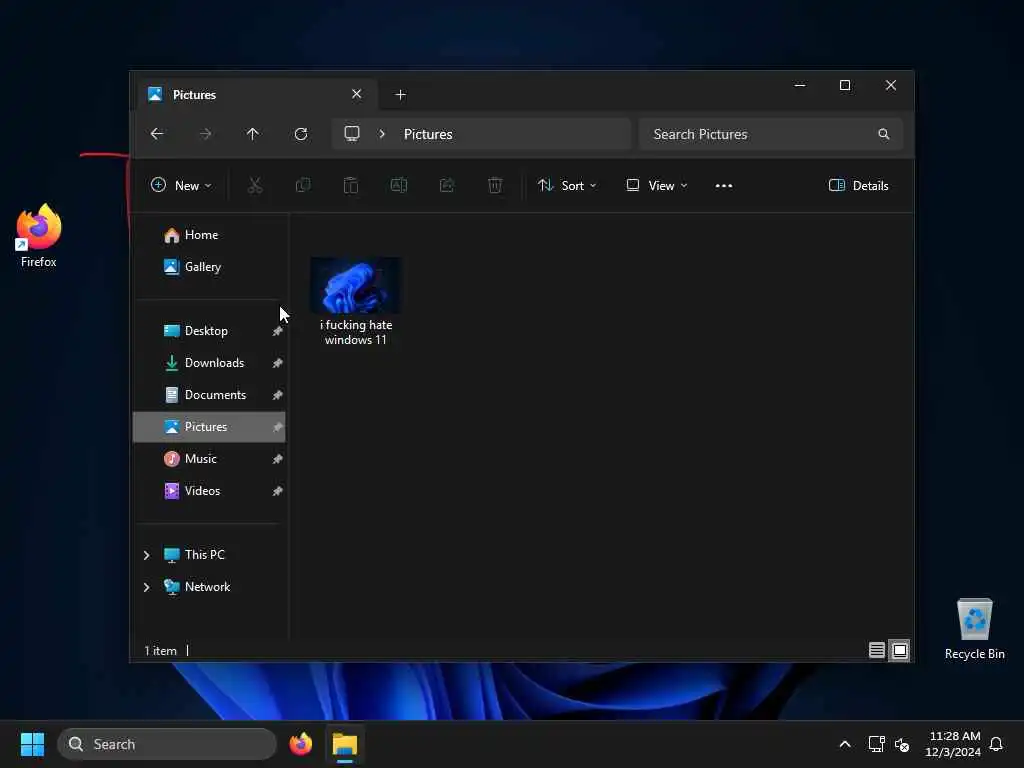
Task: Click pin icon next to Pictures
Action: 278,427
